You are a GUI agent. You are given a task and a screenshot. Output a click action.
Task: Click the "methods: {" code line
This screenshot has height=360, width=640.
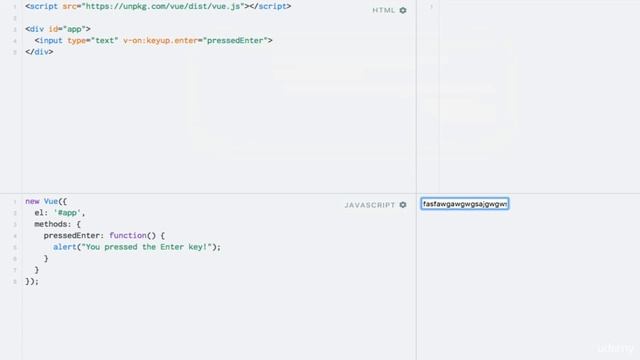(x=58, y=224)
